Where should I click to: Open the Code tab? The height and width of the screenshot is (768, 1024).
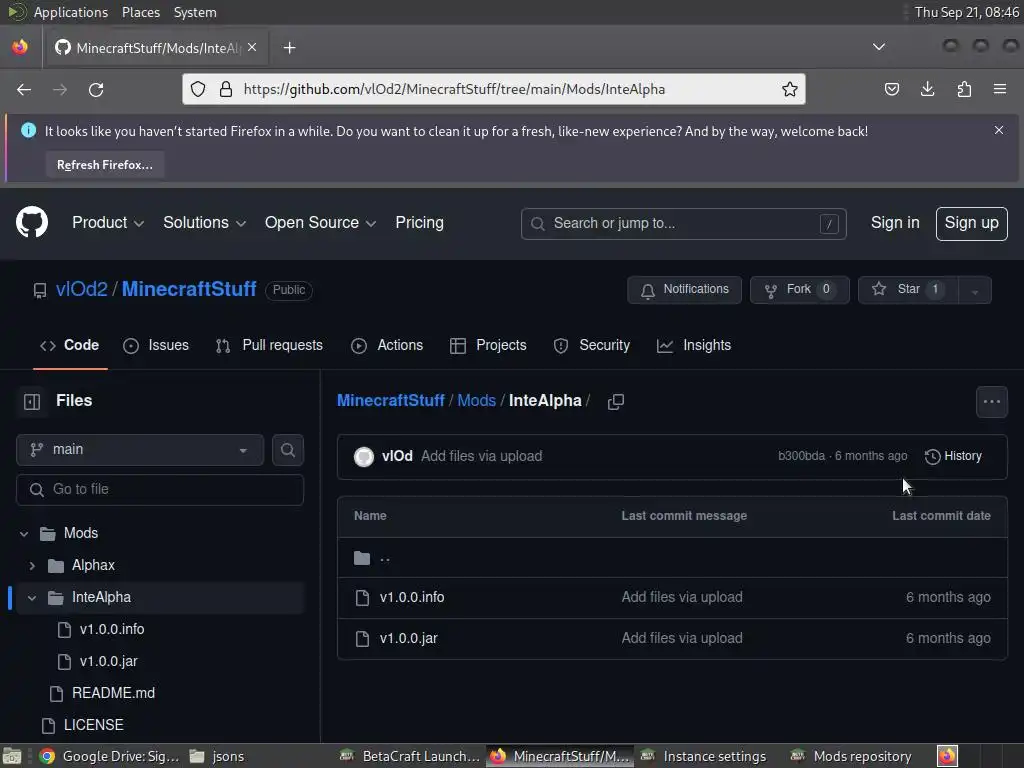(70, 345)
